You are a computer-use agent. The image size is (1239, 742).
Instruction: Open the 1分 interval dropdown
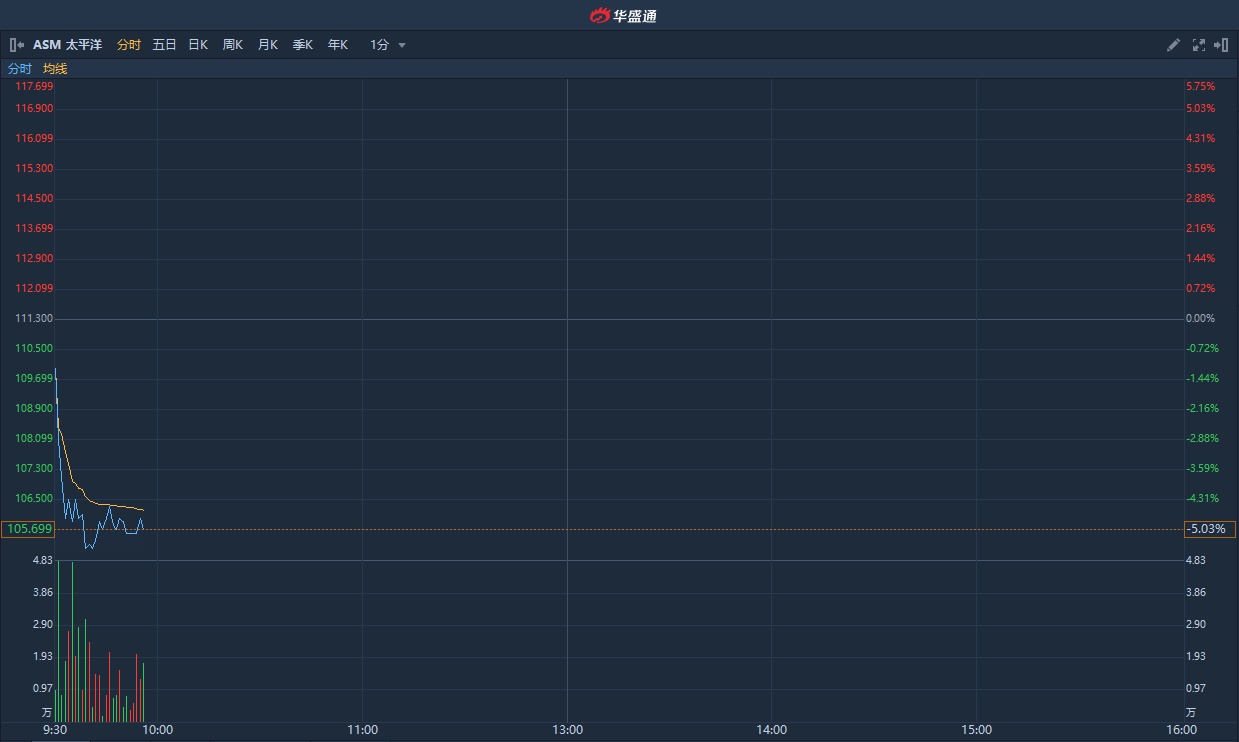388,45
